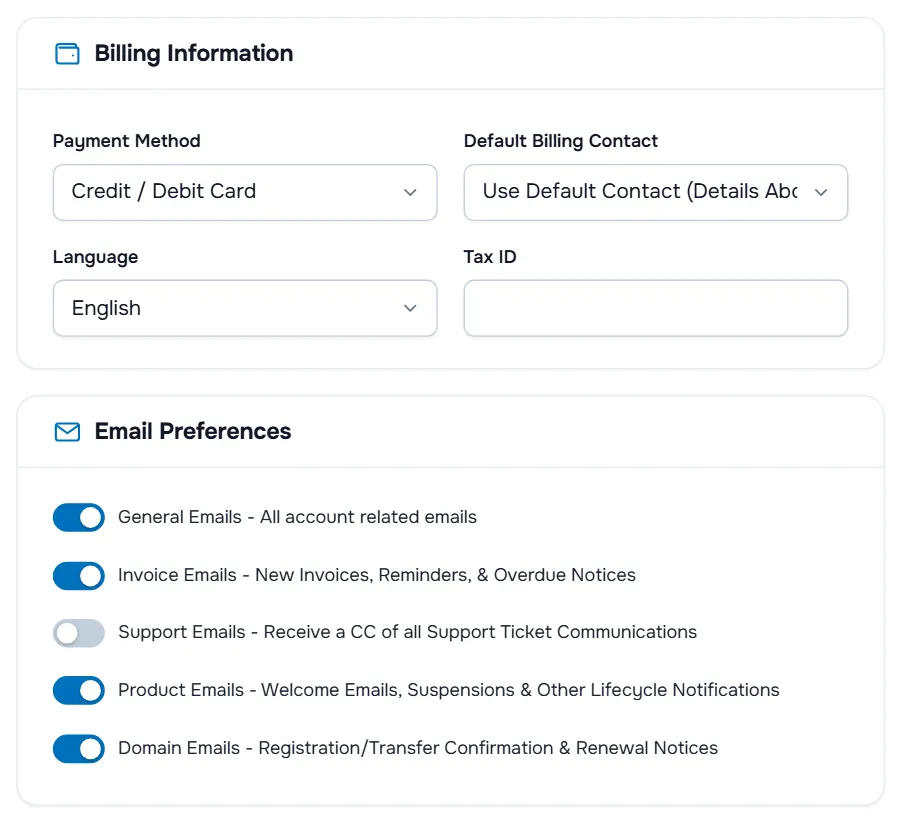Screen dimensions: 901x820
Task: Click the Tax ID label
Action: [x=490, y=257]
